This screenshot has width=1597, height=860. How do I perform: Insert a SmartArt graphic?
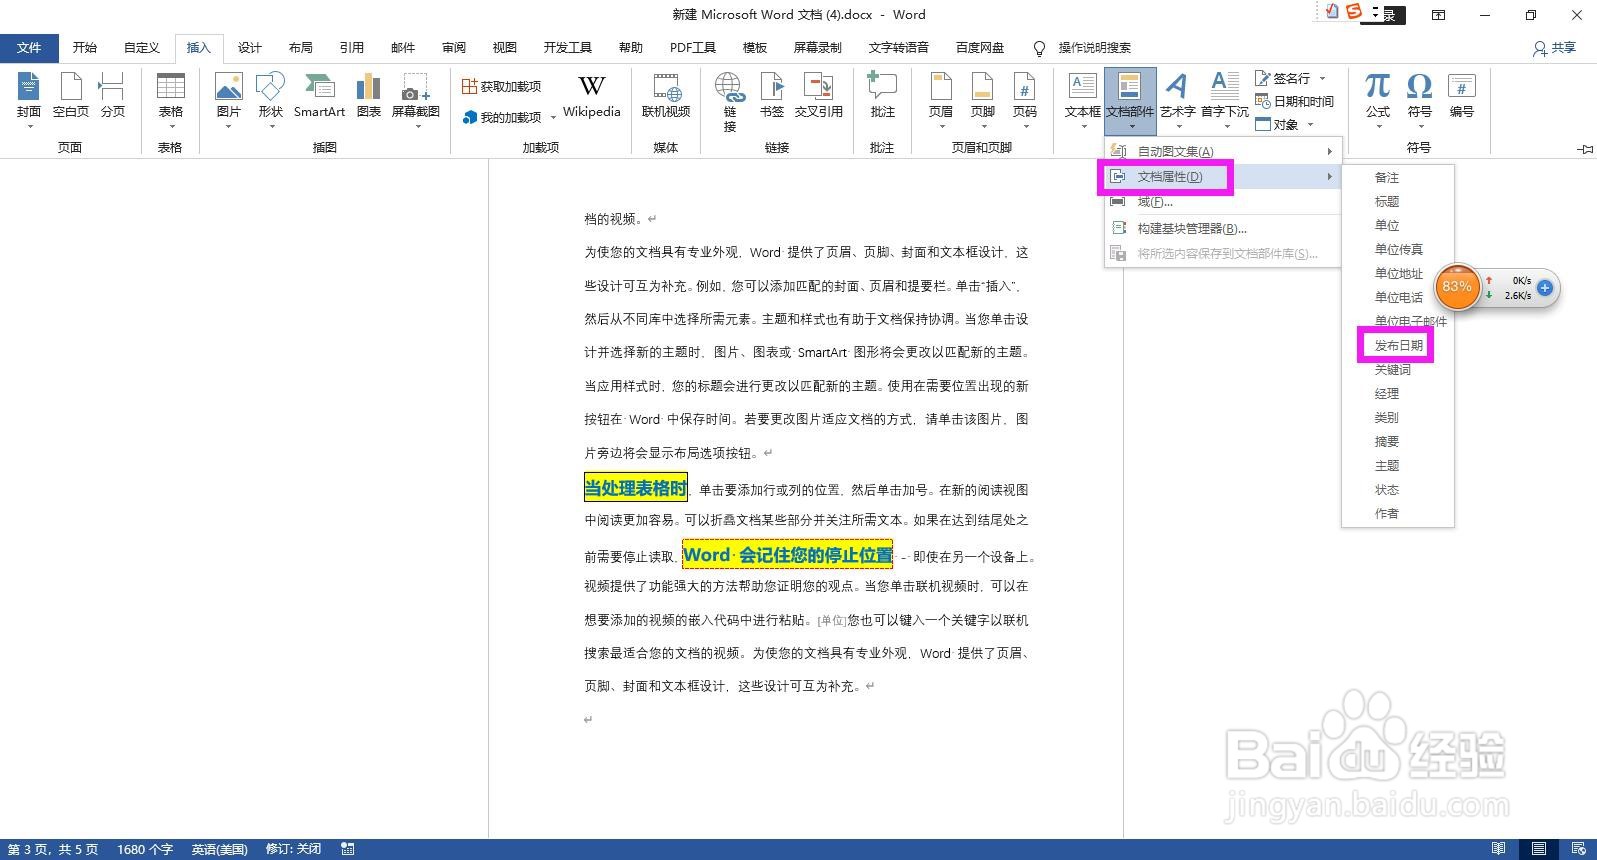coord(319,96)
